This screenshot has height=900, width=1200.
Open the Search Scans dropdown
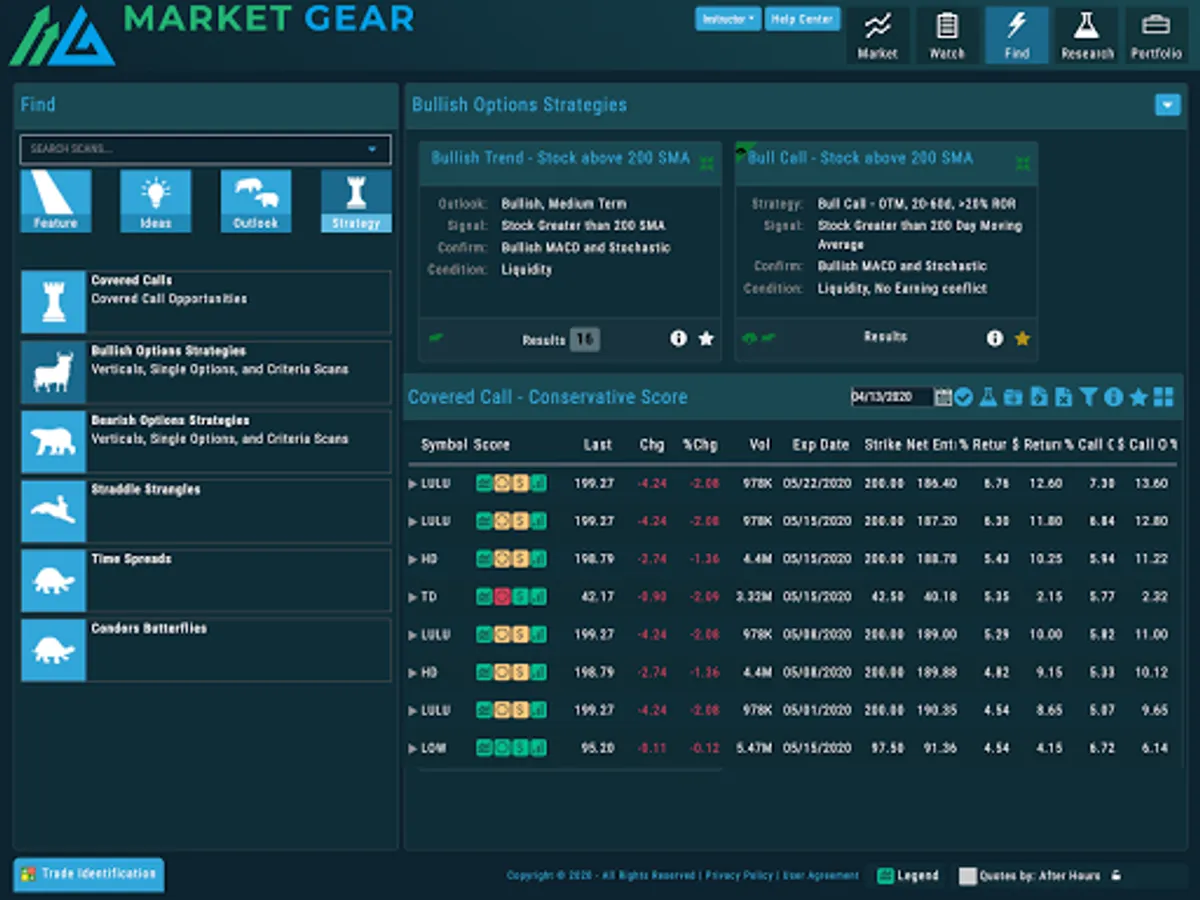[372, 149]
